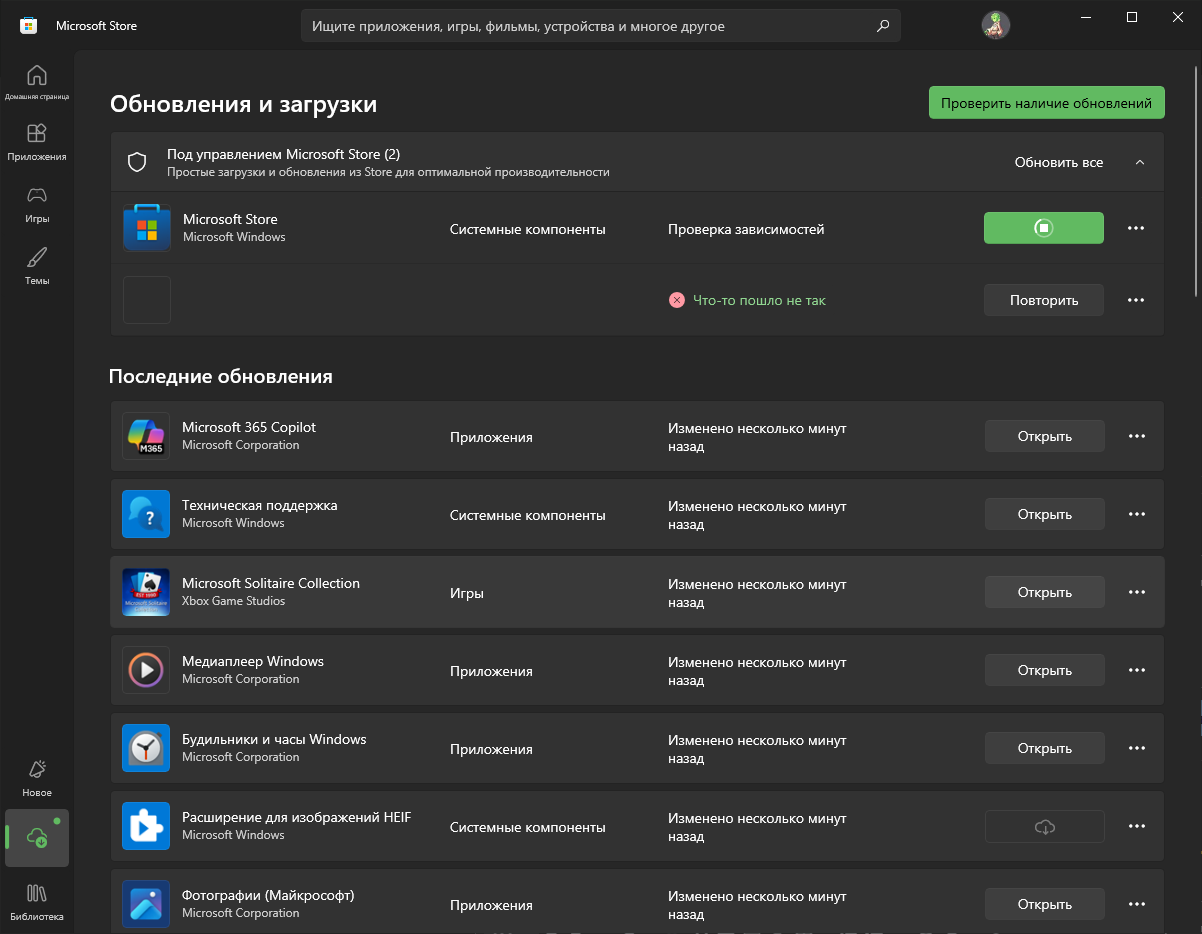Select Downloads cloud icon in sidebar
The height and width of the screenshot is (934, 1202).
[x=37, y=837]
